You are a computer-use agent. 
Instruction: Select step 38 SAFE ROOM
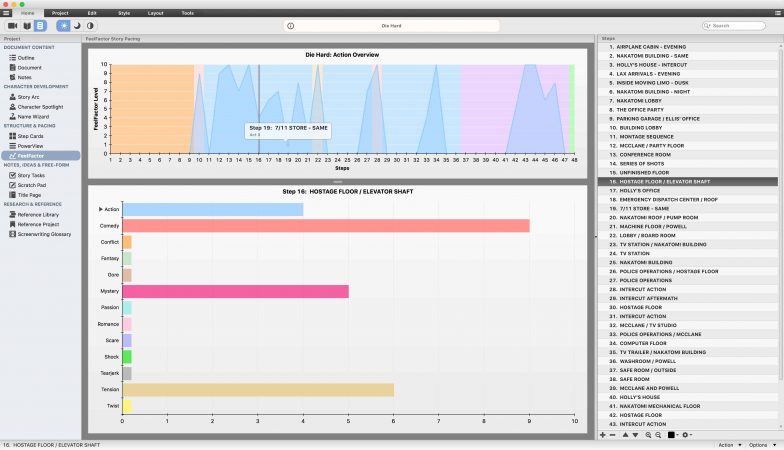pos(688,380)
